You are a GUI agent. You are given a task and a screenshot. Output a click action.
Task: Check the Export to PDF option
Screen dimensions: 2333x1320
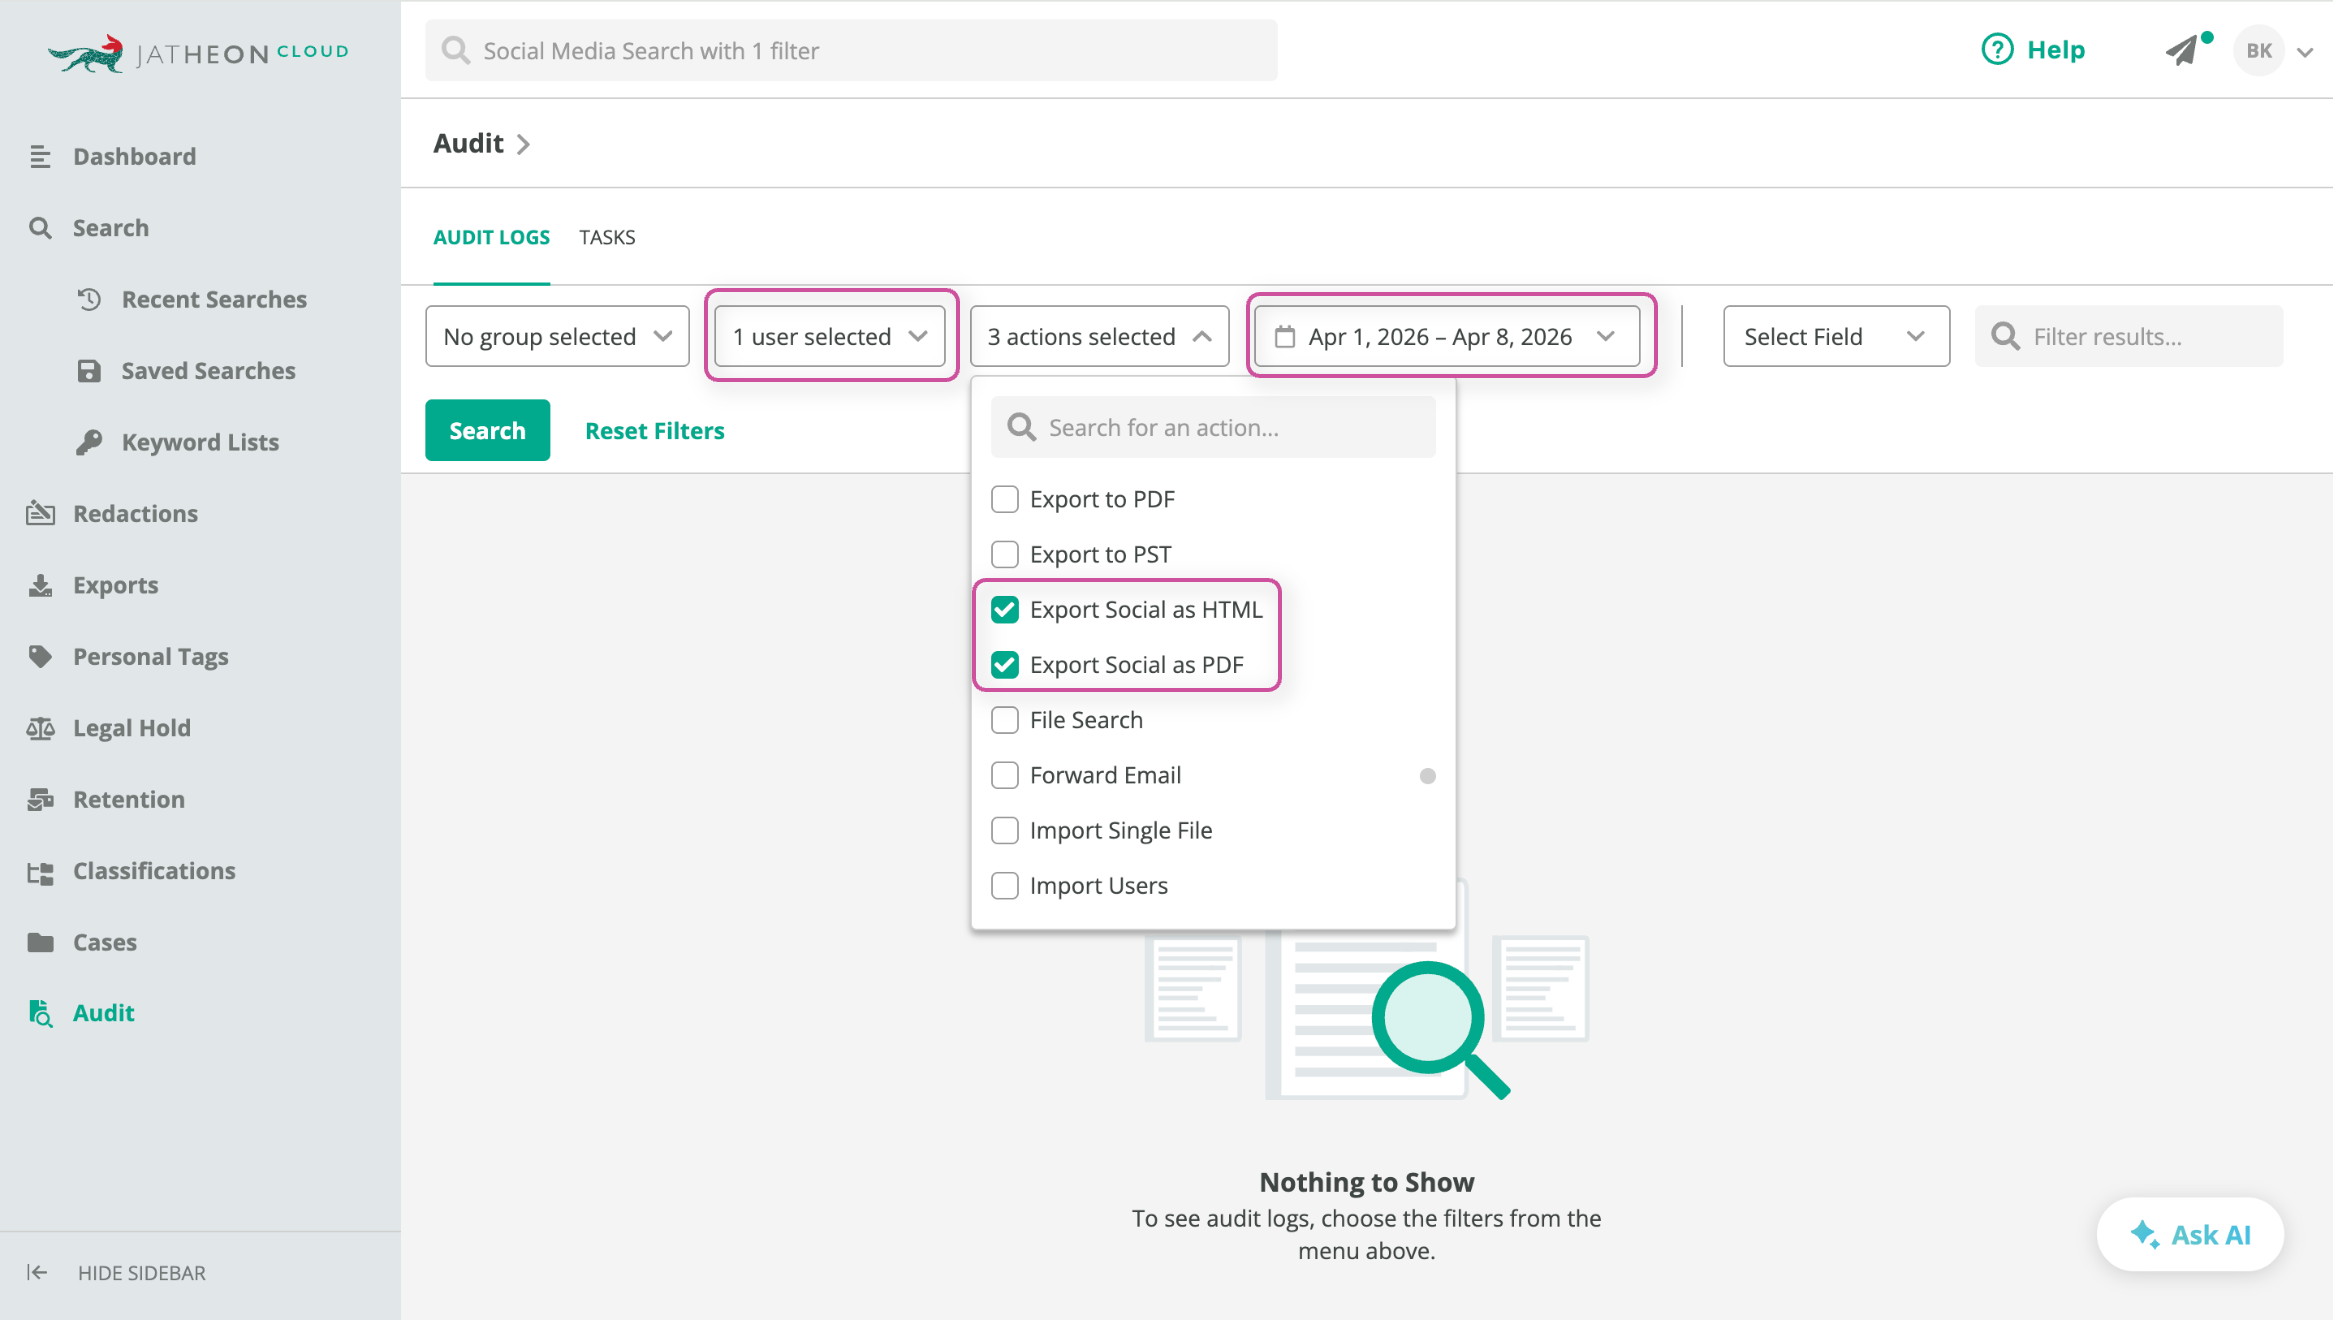point(1005,499)
